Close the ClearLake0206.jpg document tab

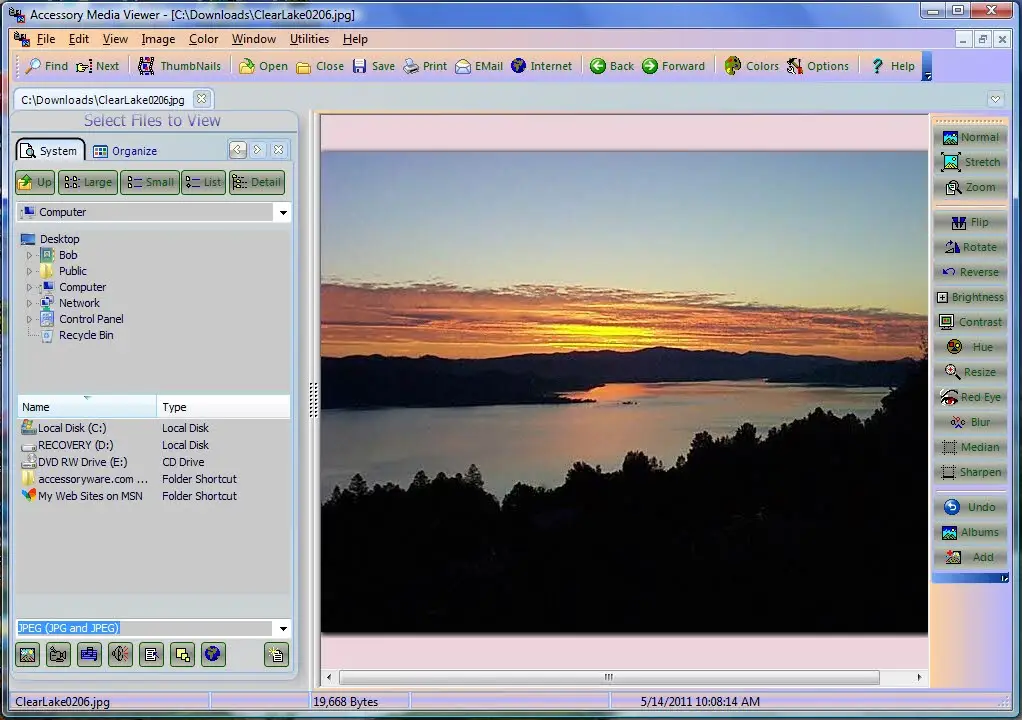[202, 99]
